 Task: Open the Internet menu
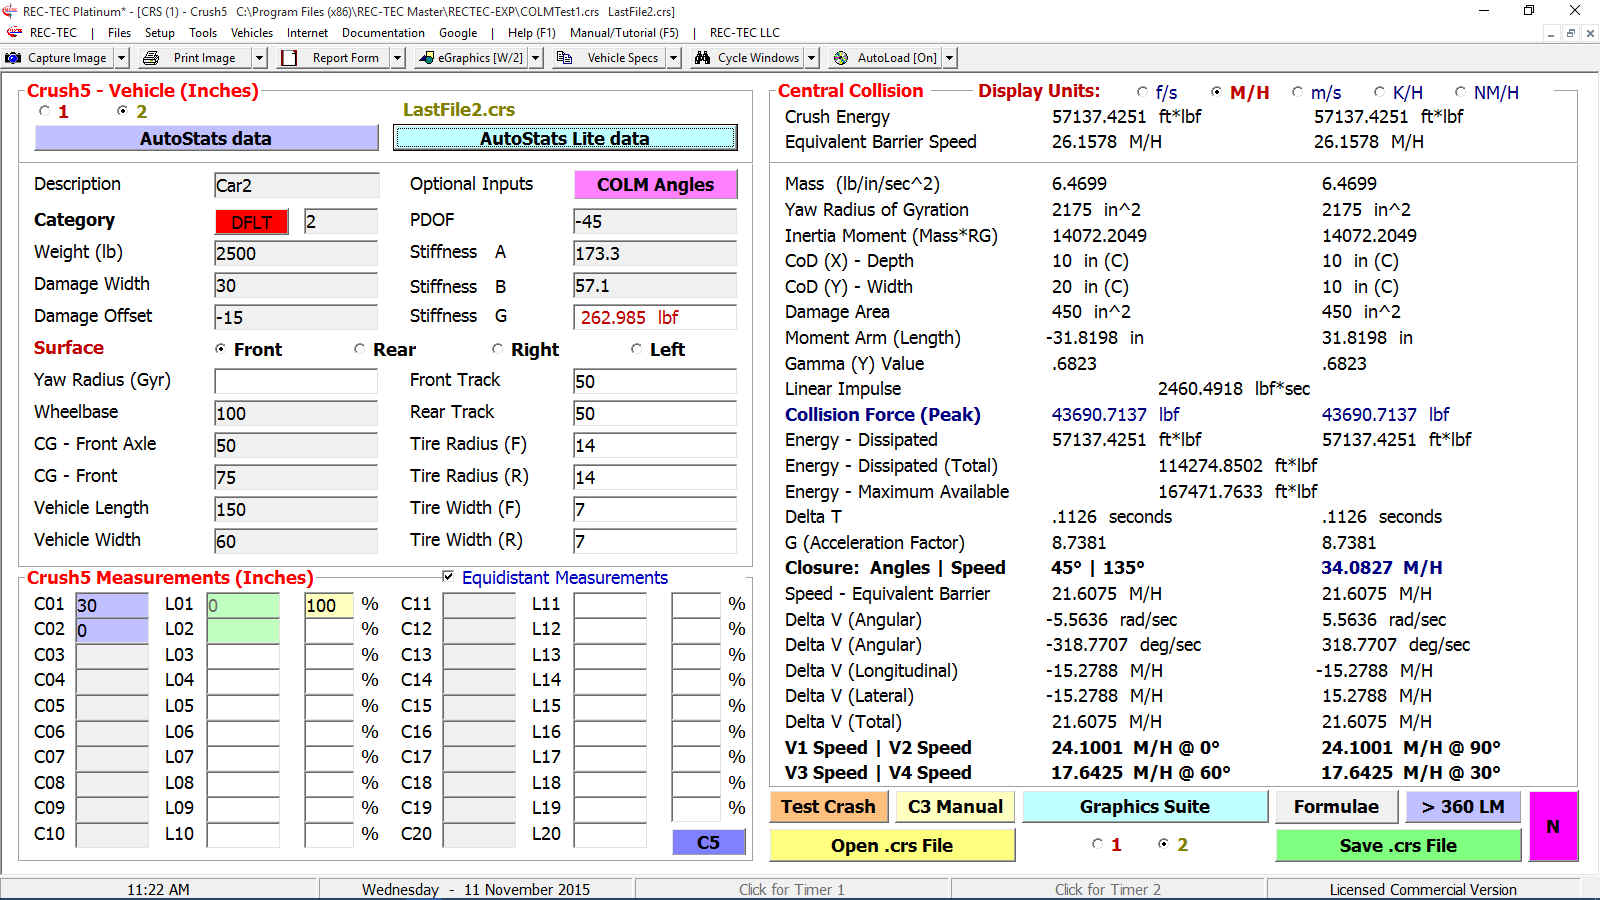point(307,33)
